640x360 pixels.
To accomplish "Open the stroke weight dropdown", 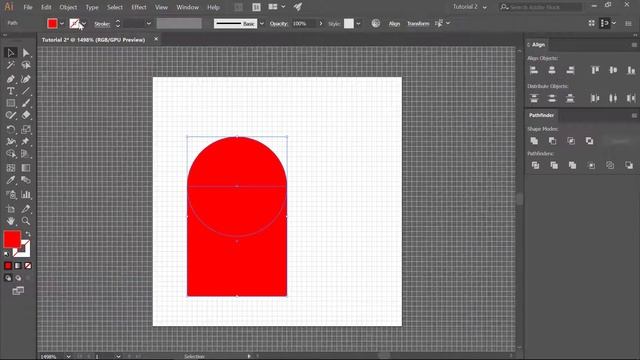I will (149, 24).
